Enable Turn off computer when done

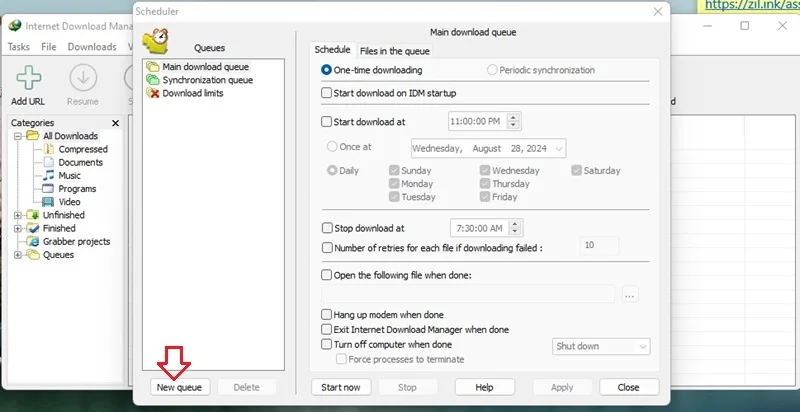click(327, 344)
